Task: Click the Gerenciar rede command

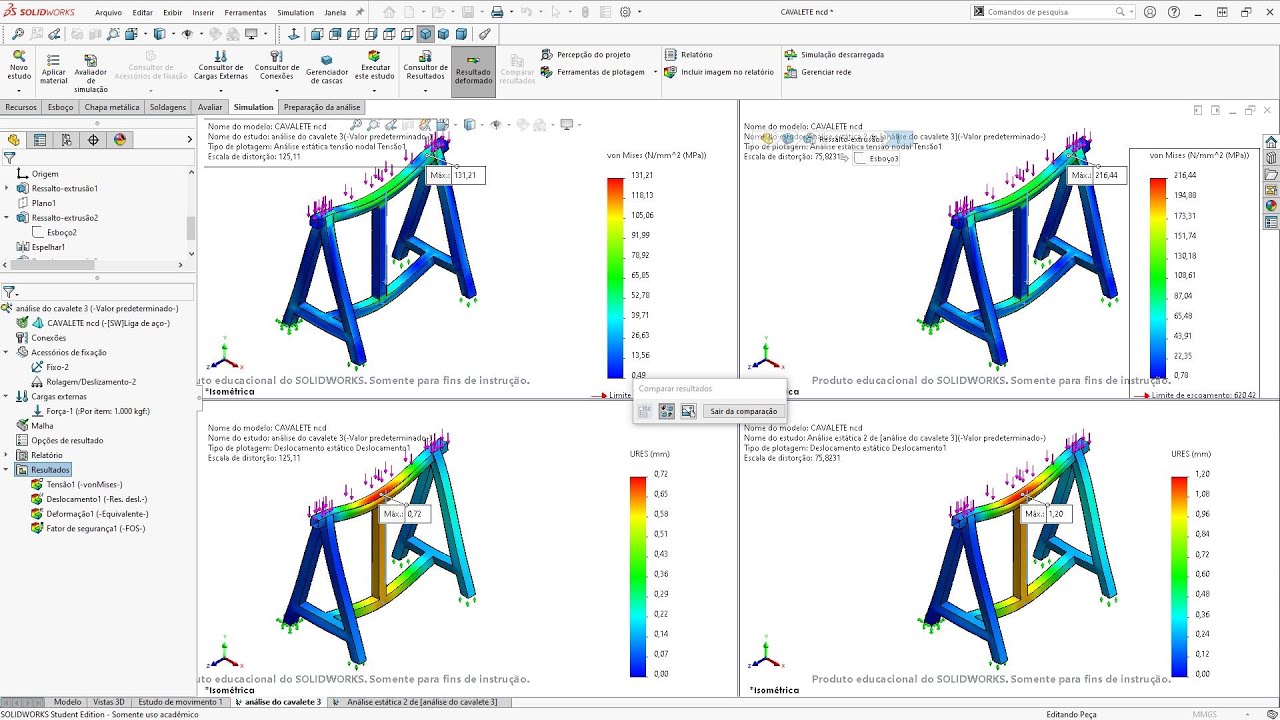Action: pyautogui.click(x=818, y=72)
